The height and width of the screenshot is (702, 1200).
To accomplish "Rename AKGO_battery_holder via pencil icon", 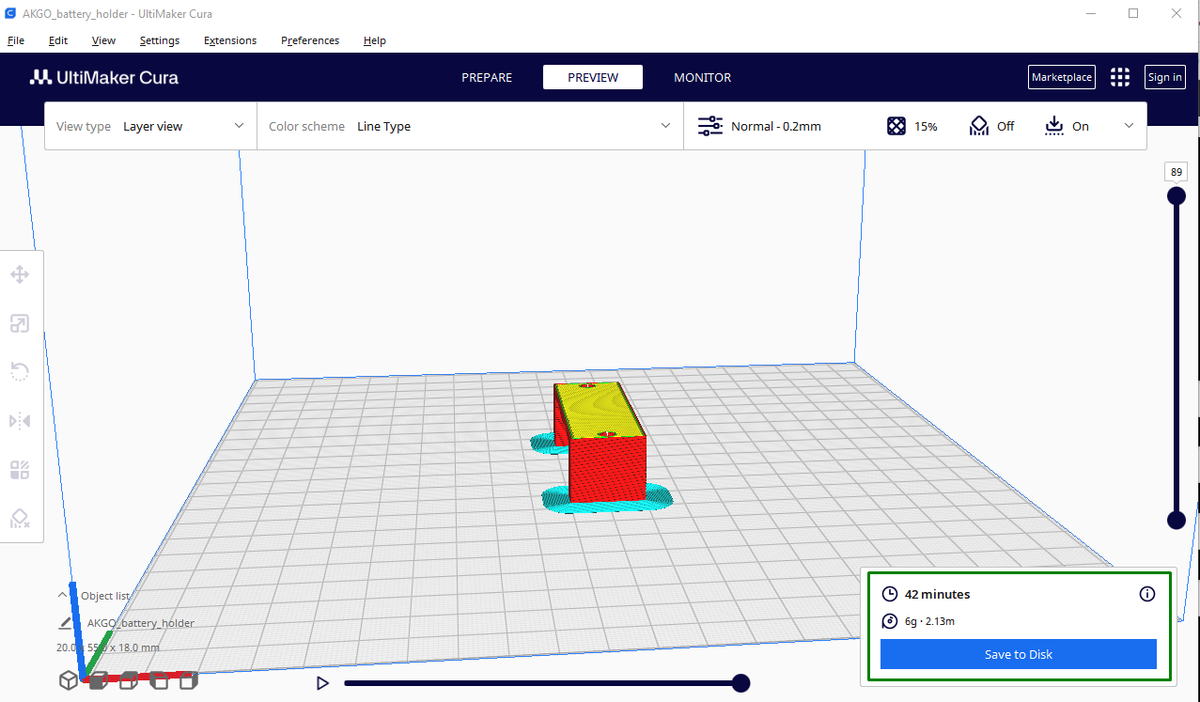I will pyautogui.click(x=66, y=622).
